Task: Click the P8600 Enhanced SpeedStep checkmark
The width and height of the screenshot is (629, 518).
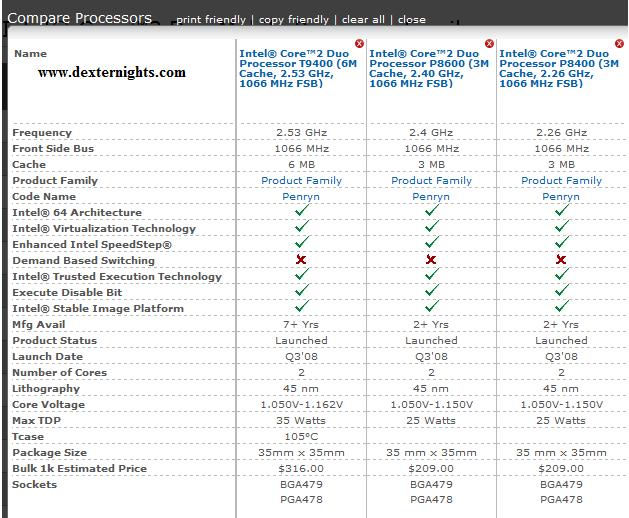Action: pyautogui.click(x=432, y=242)
